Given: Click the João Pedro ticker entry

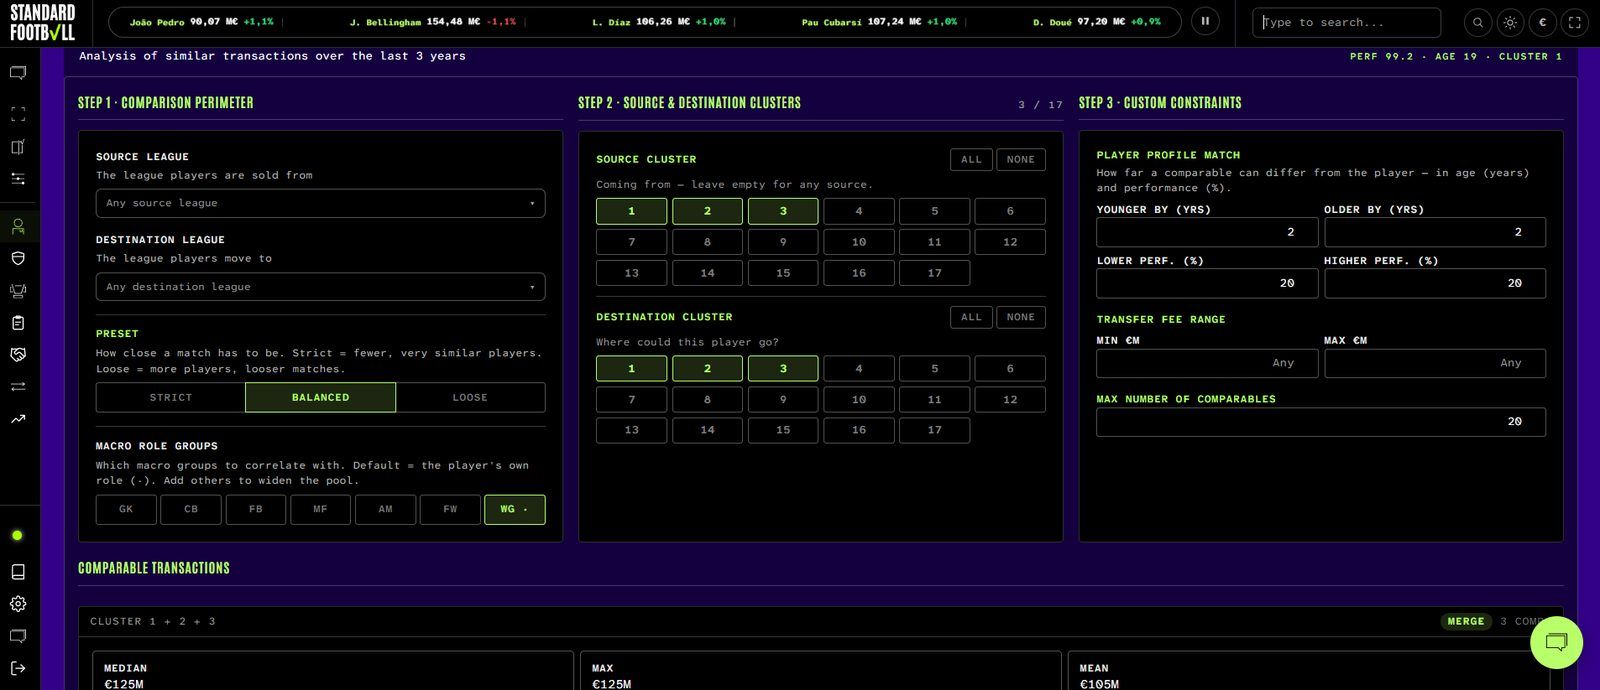Looking at the screenshot, I should click(201, 22).
